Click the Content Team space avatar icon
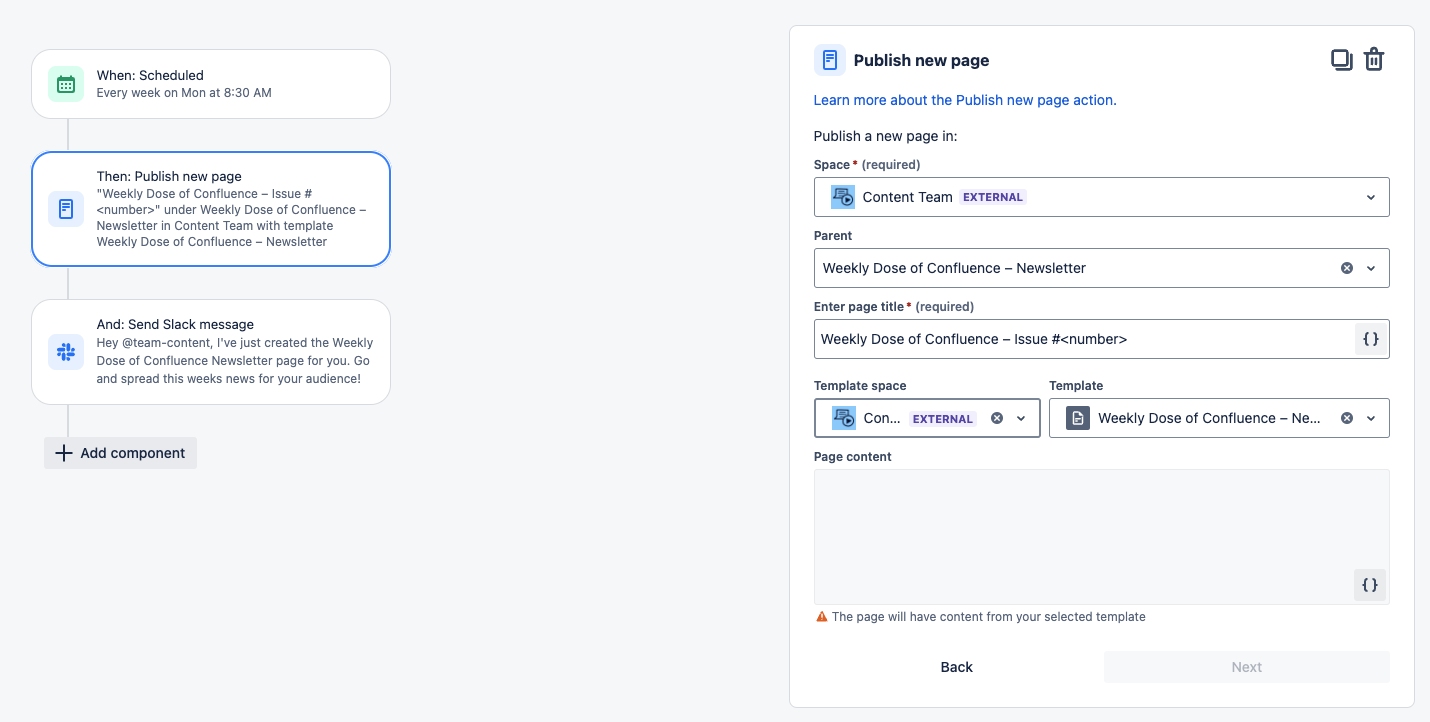Viewport: 1430px width, 722px height. 843,197
